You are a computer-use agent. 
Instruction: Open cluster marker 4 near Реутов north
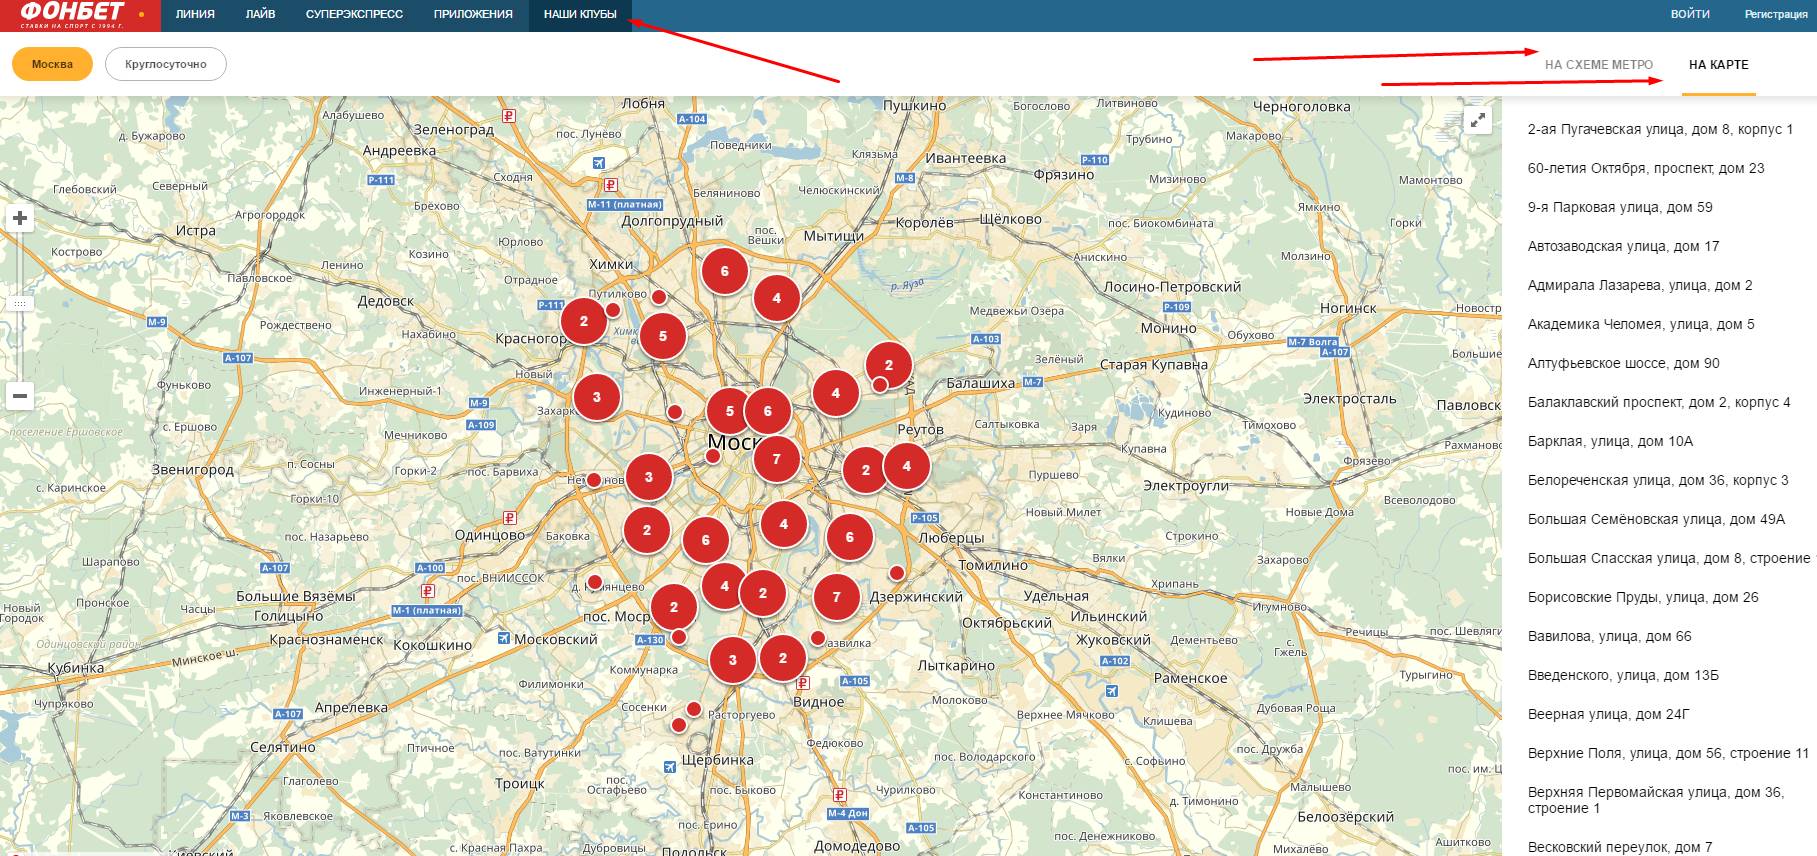click(836, 393)
